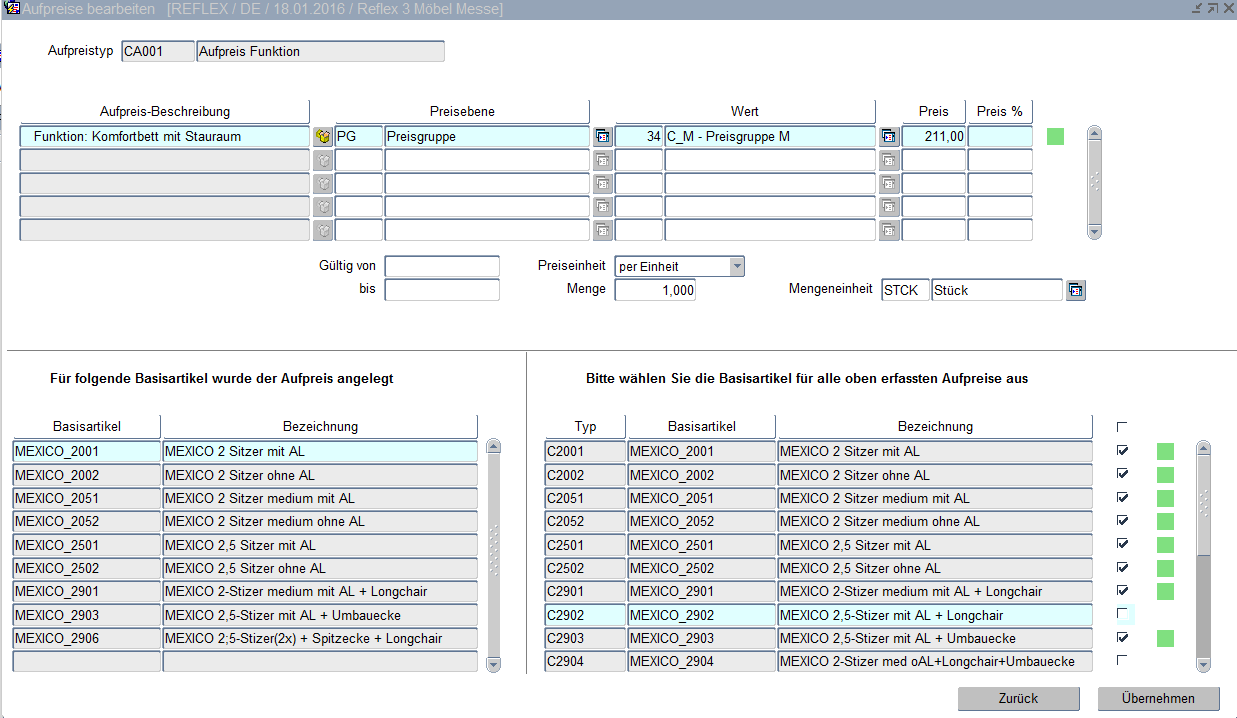
Task: Click the lookup icon in the second Wert row
Action: tap(888, 160)
